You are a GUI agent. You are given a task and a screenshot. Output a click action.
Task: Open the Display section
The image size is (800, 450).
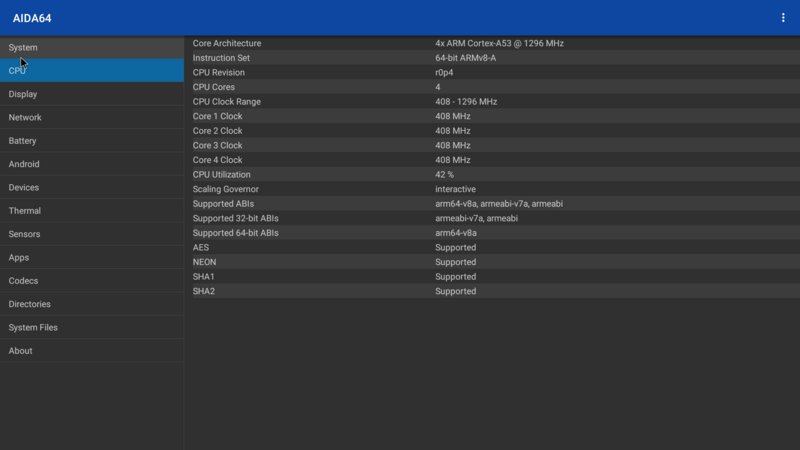coord(92,94)
